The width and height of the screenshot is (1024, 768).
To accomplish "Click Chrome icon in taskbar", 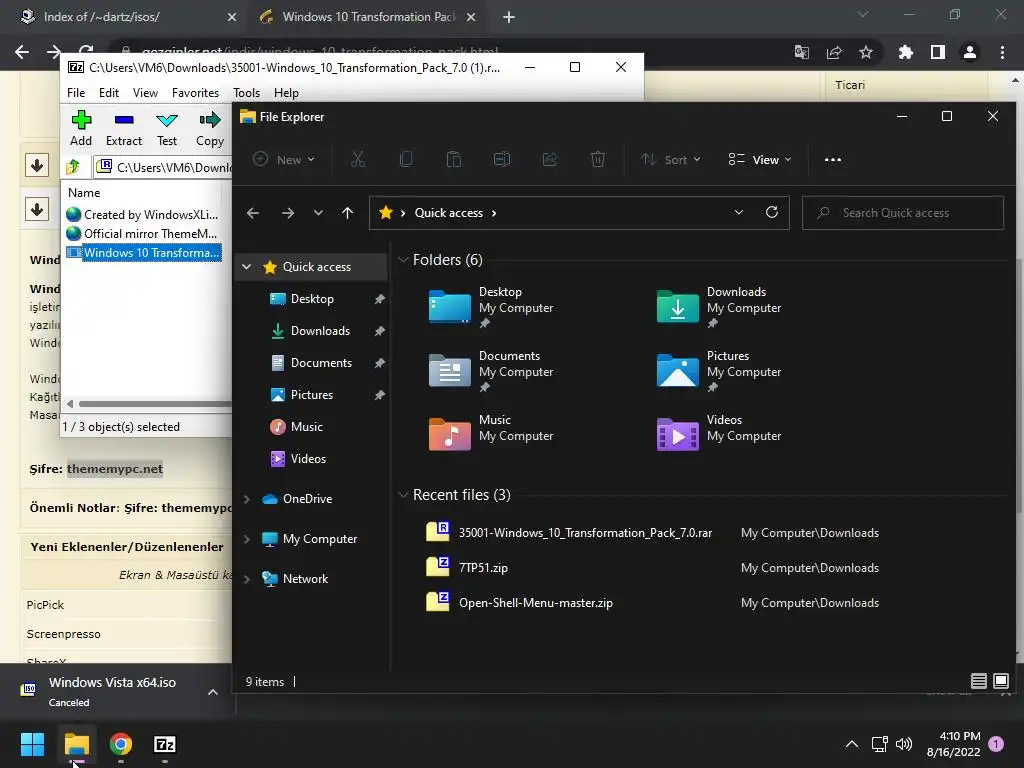I will [x=121, y=744].
